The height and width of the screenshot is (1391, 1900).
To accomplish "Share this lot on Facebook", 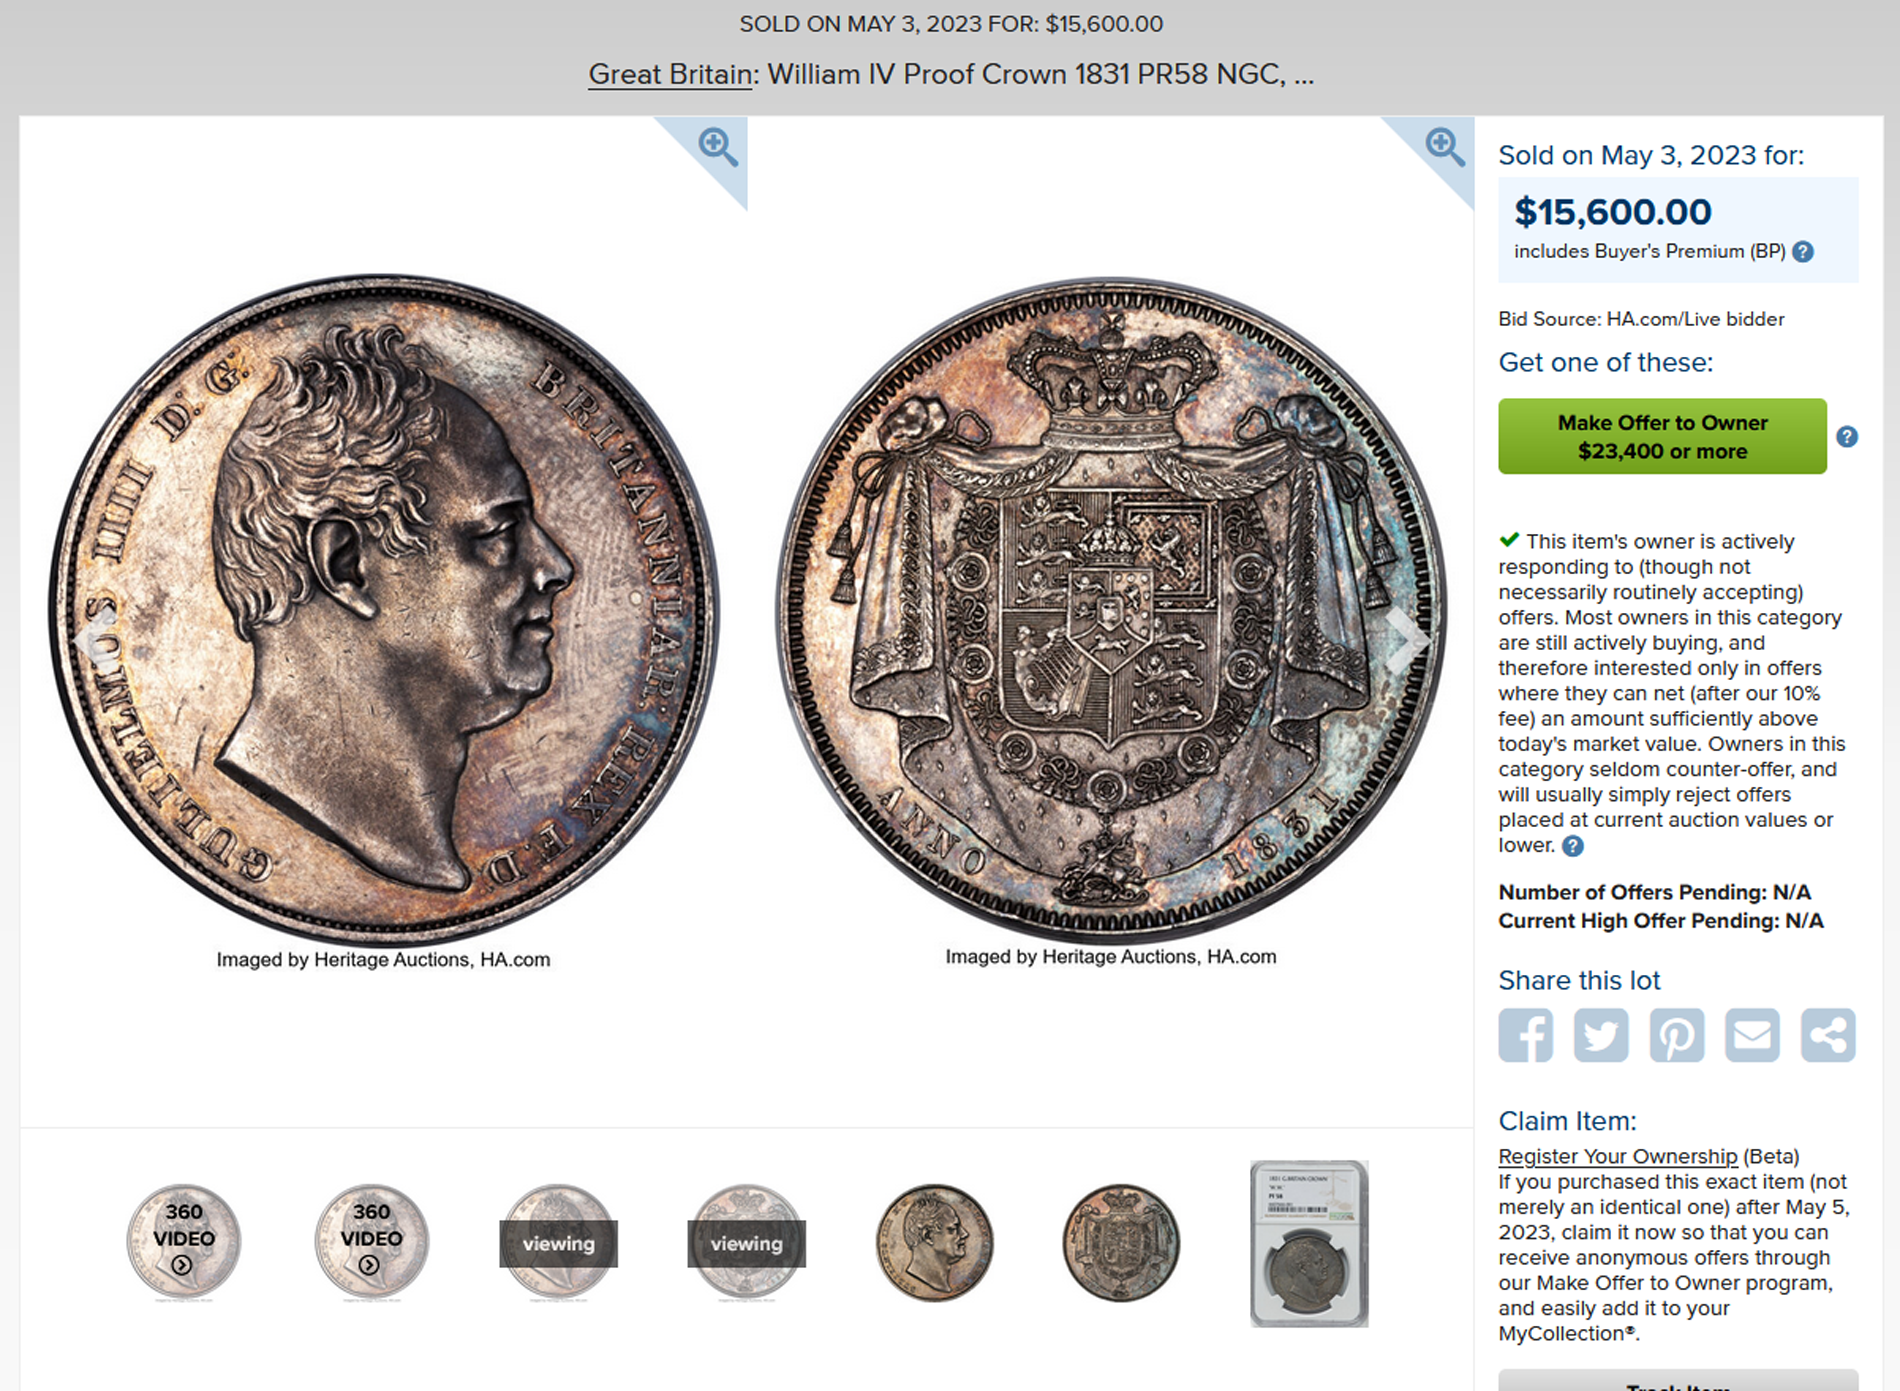I will (x=1525, y=1035).
